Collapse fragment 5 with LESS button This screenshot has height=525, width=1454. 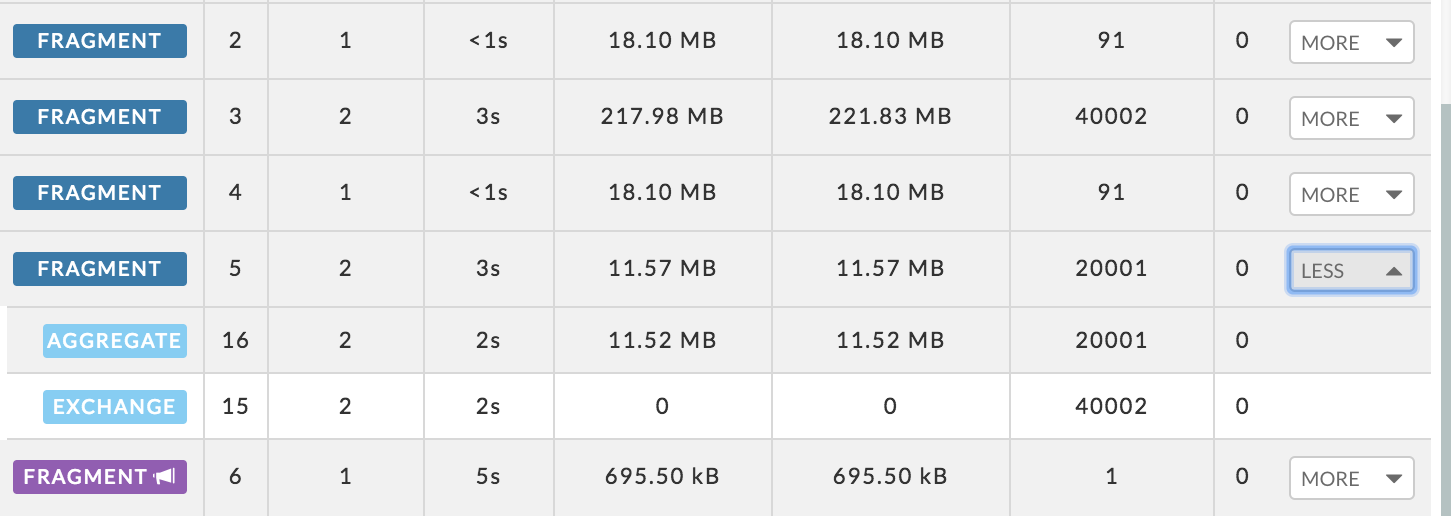click(1351, 271)
